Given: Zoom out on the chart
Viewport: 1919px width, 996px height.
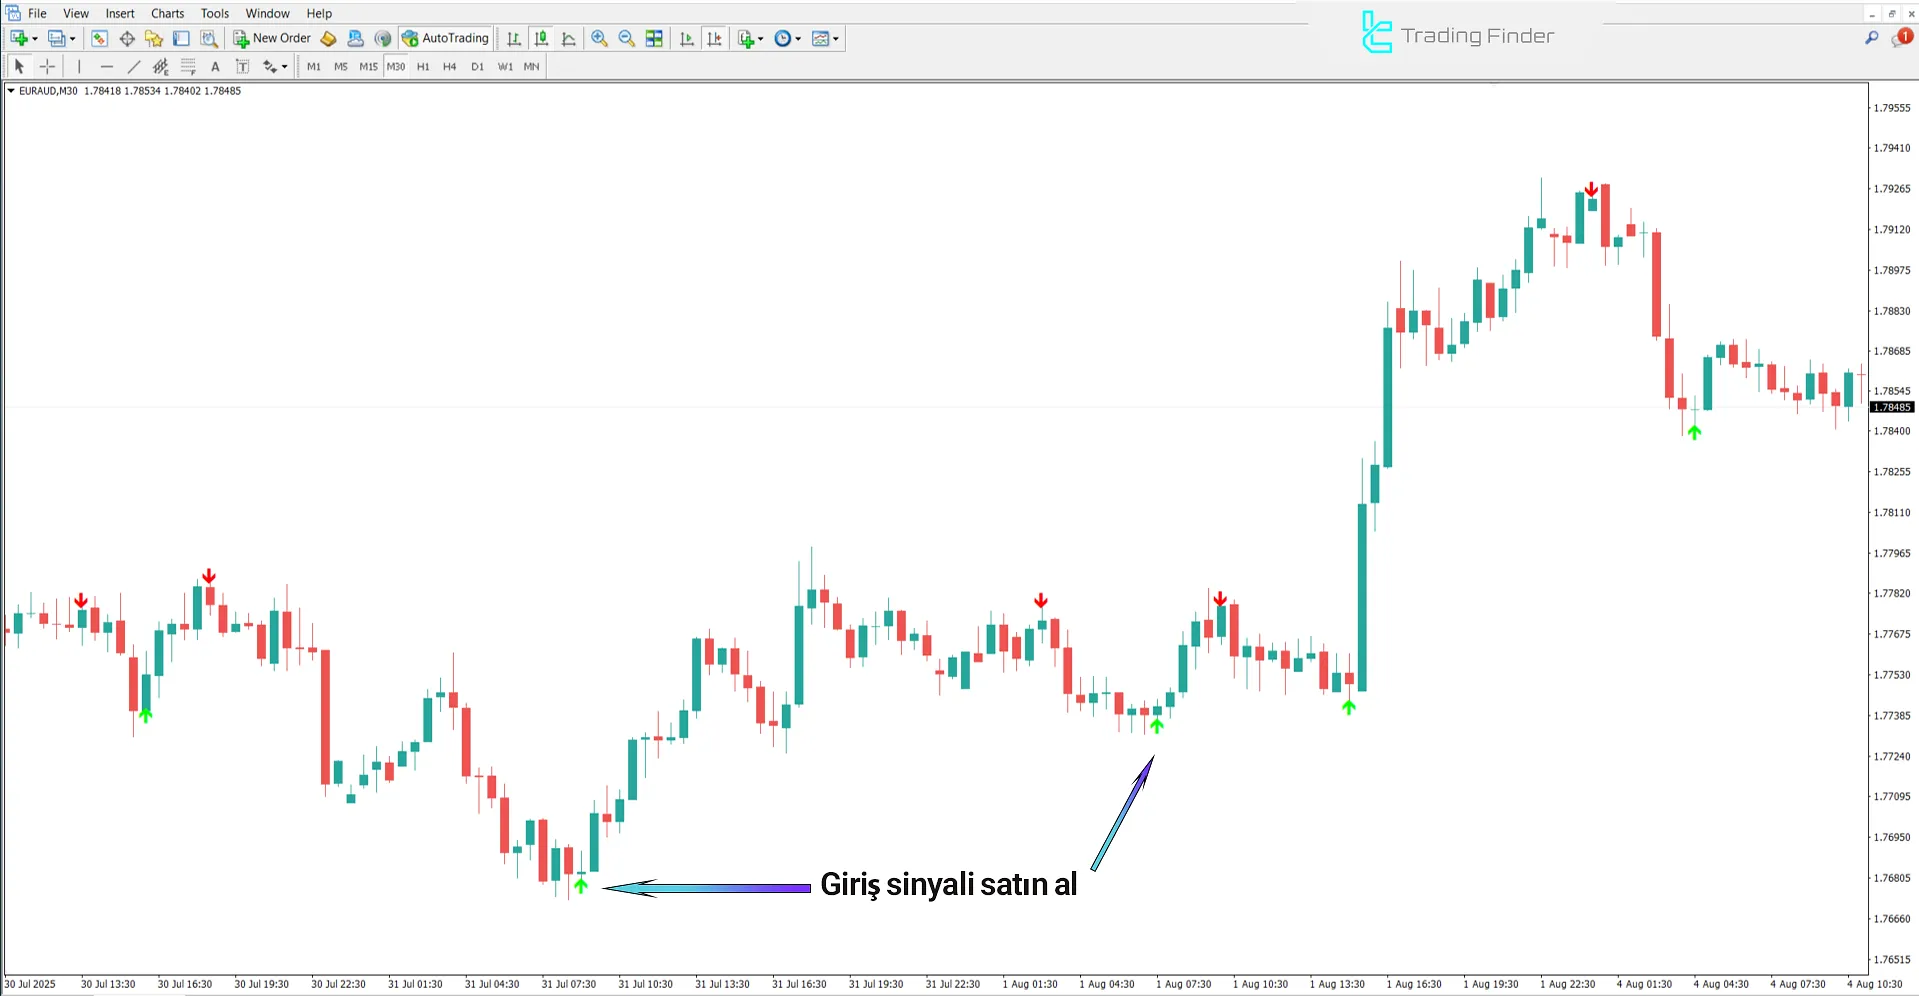Looking at the screenshot, I should [626, 38].
